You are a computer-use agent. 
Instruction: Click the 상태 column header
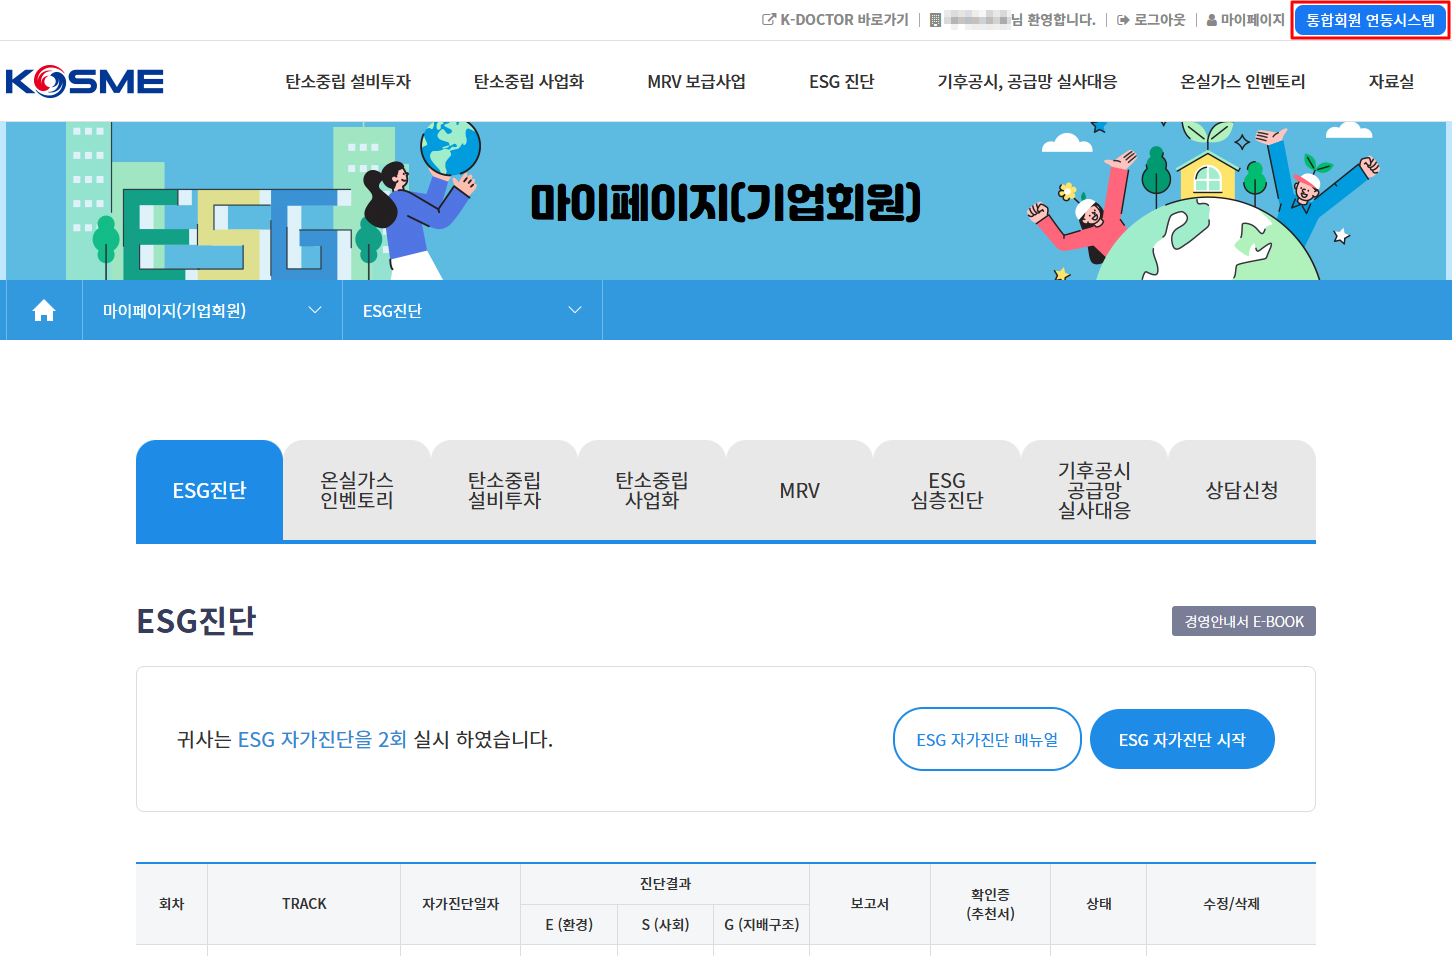(1099, 904)
